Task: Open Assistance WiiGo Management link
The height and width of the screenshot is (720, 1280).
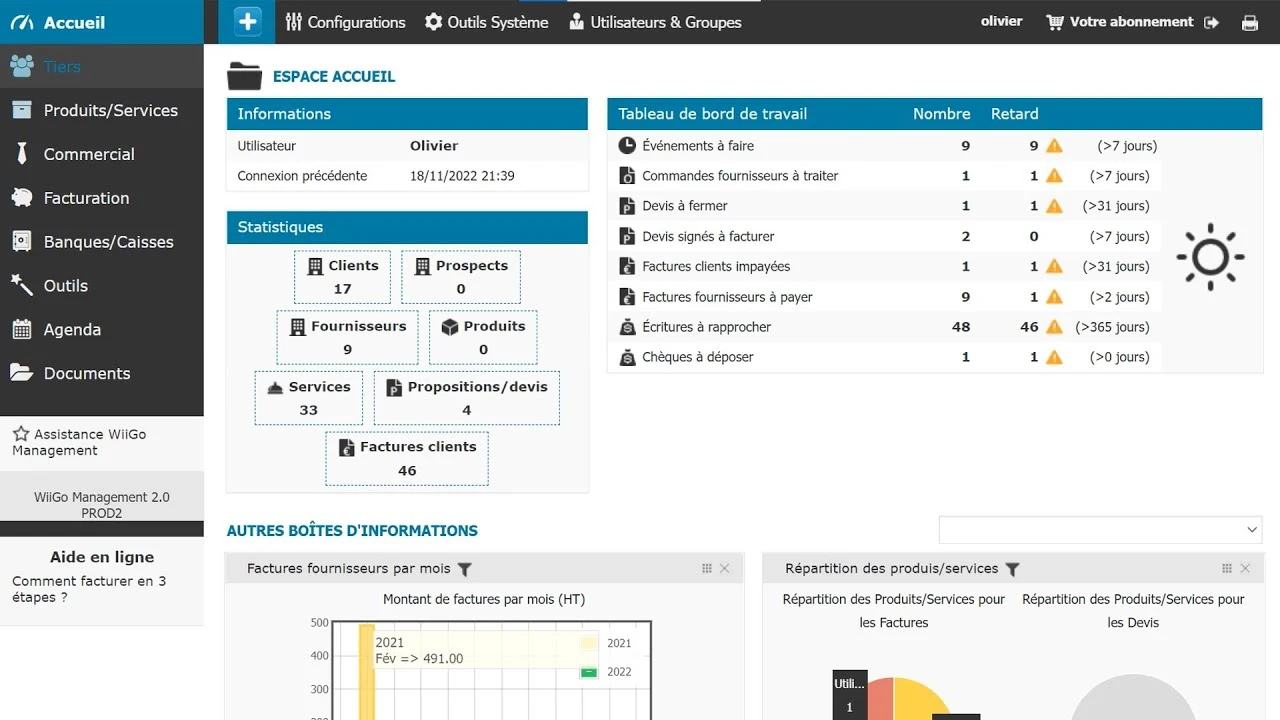Action: coord(80,442)
